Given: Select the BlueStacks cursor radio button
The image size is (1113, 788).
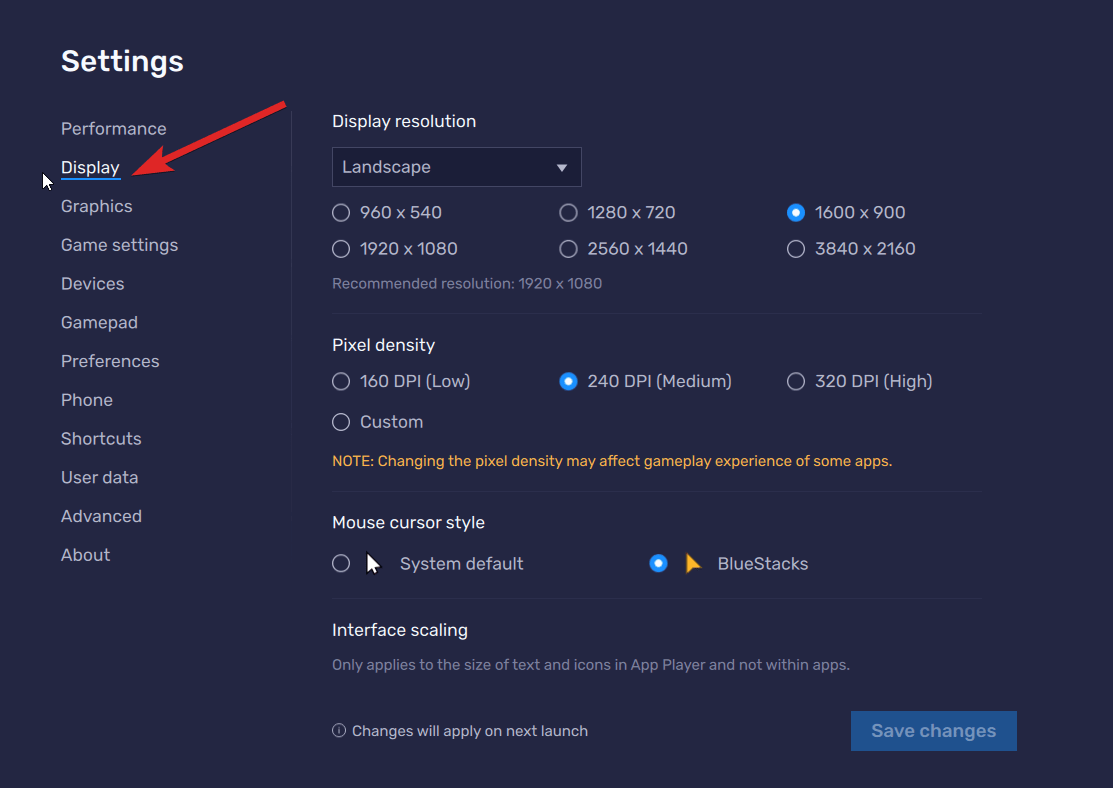Looking at the screenshot, I should pyautogui.click(x=658, y=563).
